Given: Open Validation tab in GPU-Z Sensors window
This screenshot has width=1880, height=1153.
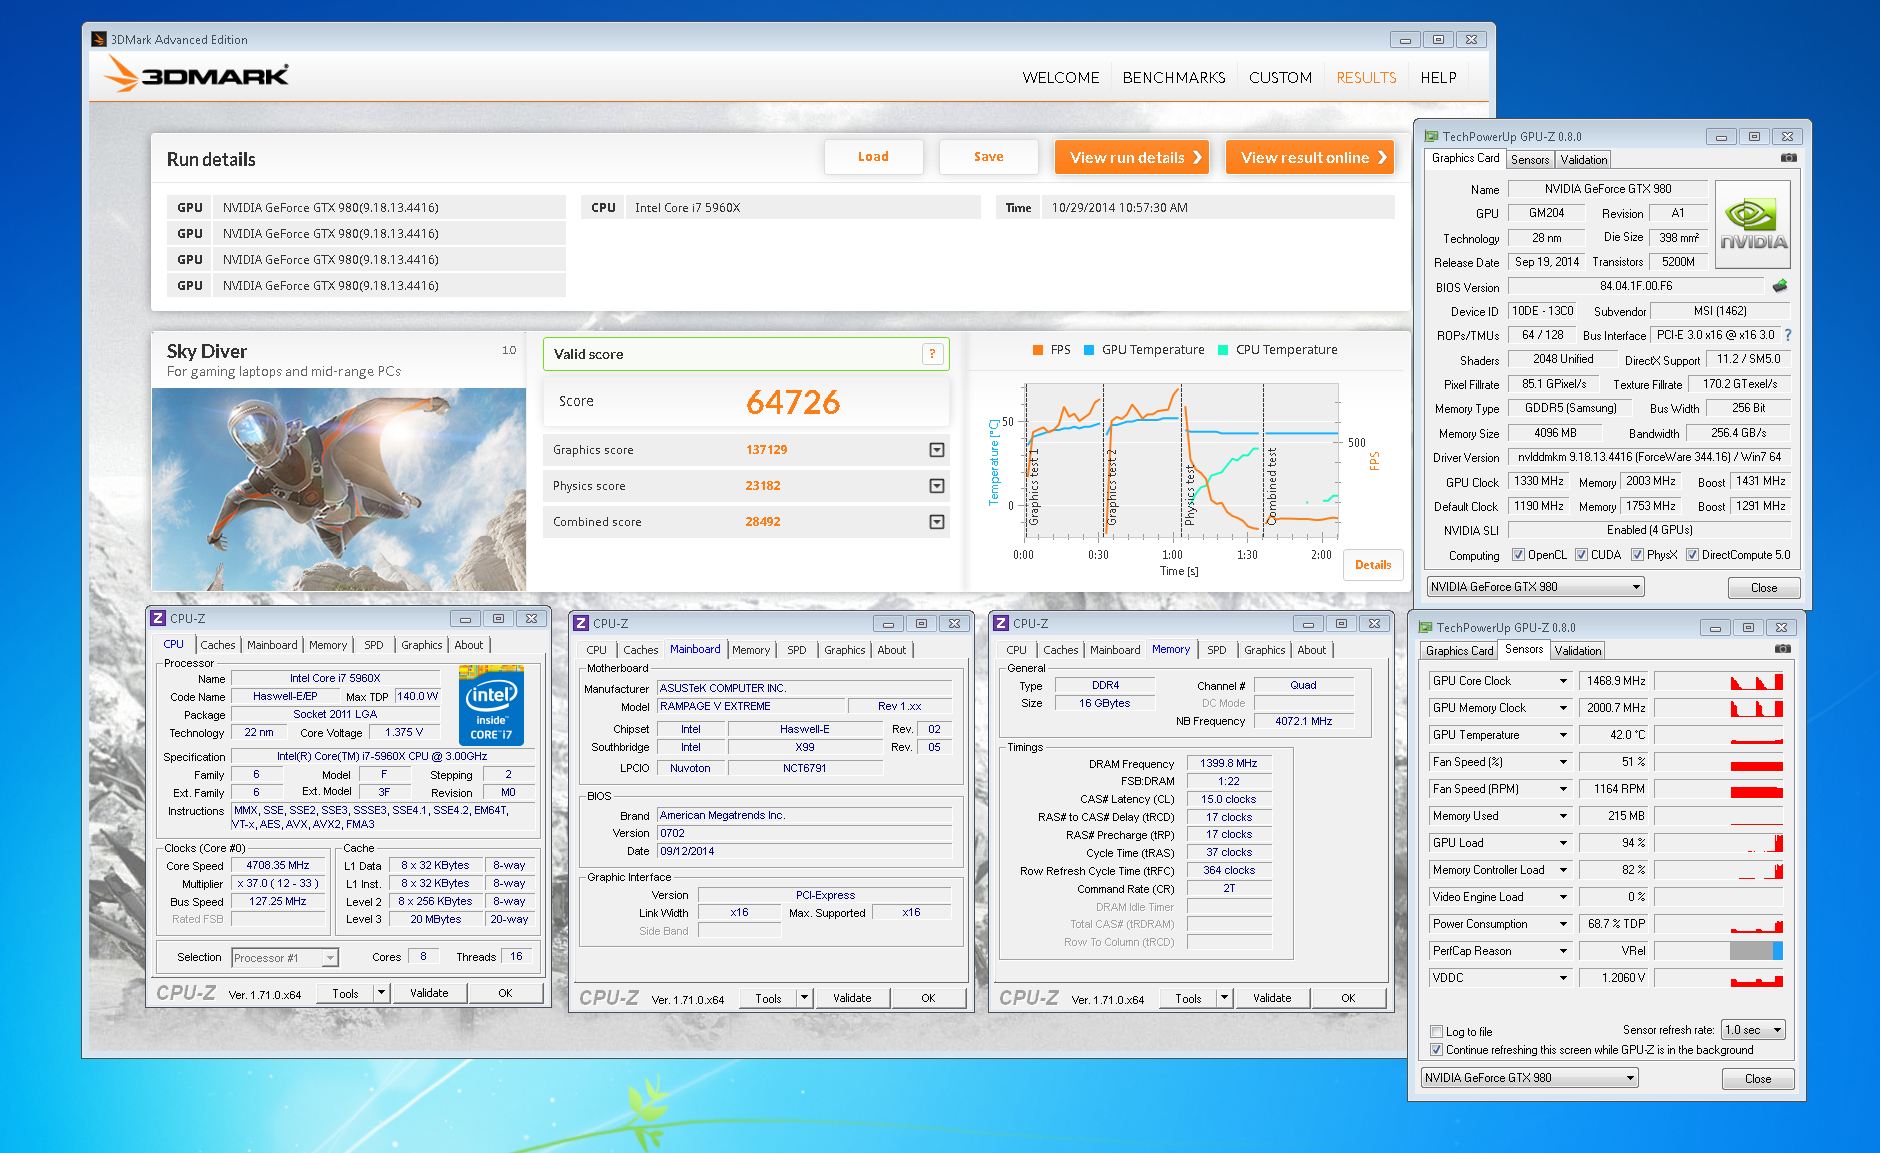Looking at the screenshot, I should pyautogui.click(x=1578, y=651).
